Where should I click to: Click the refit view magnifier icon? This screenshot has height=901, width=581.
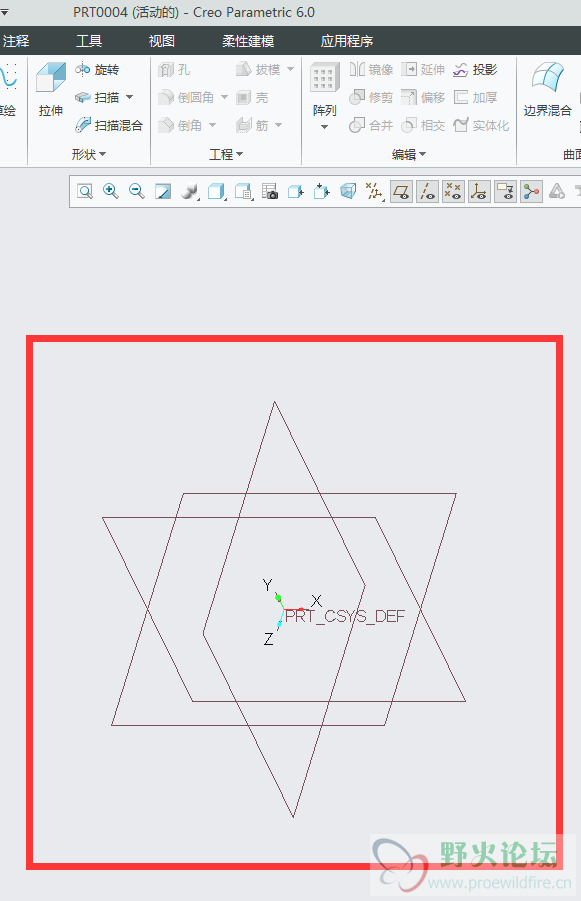(85, 191)
